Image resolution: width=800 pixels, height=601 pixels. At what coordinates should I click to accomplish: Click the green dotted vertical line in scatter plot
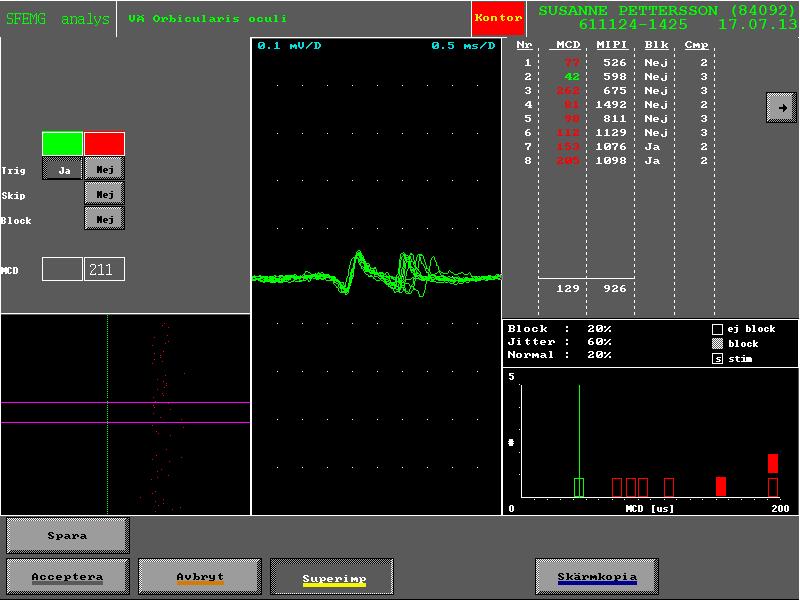point(108,414)
